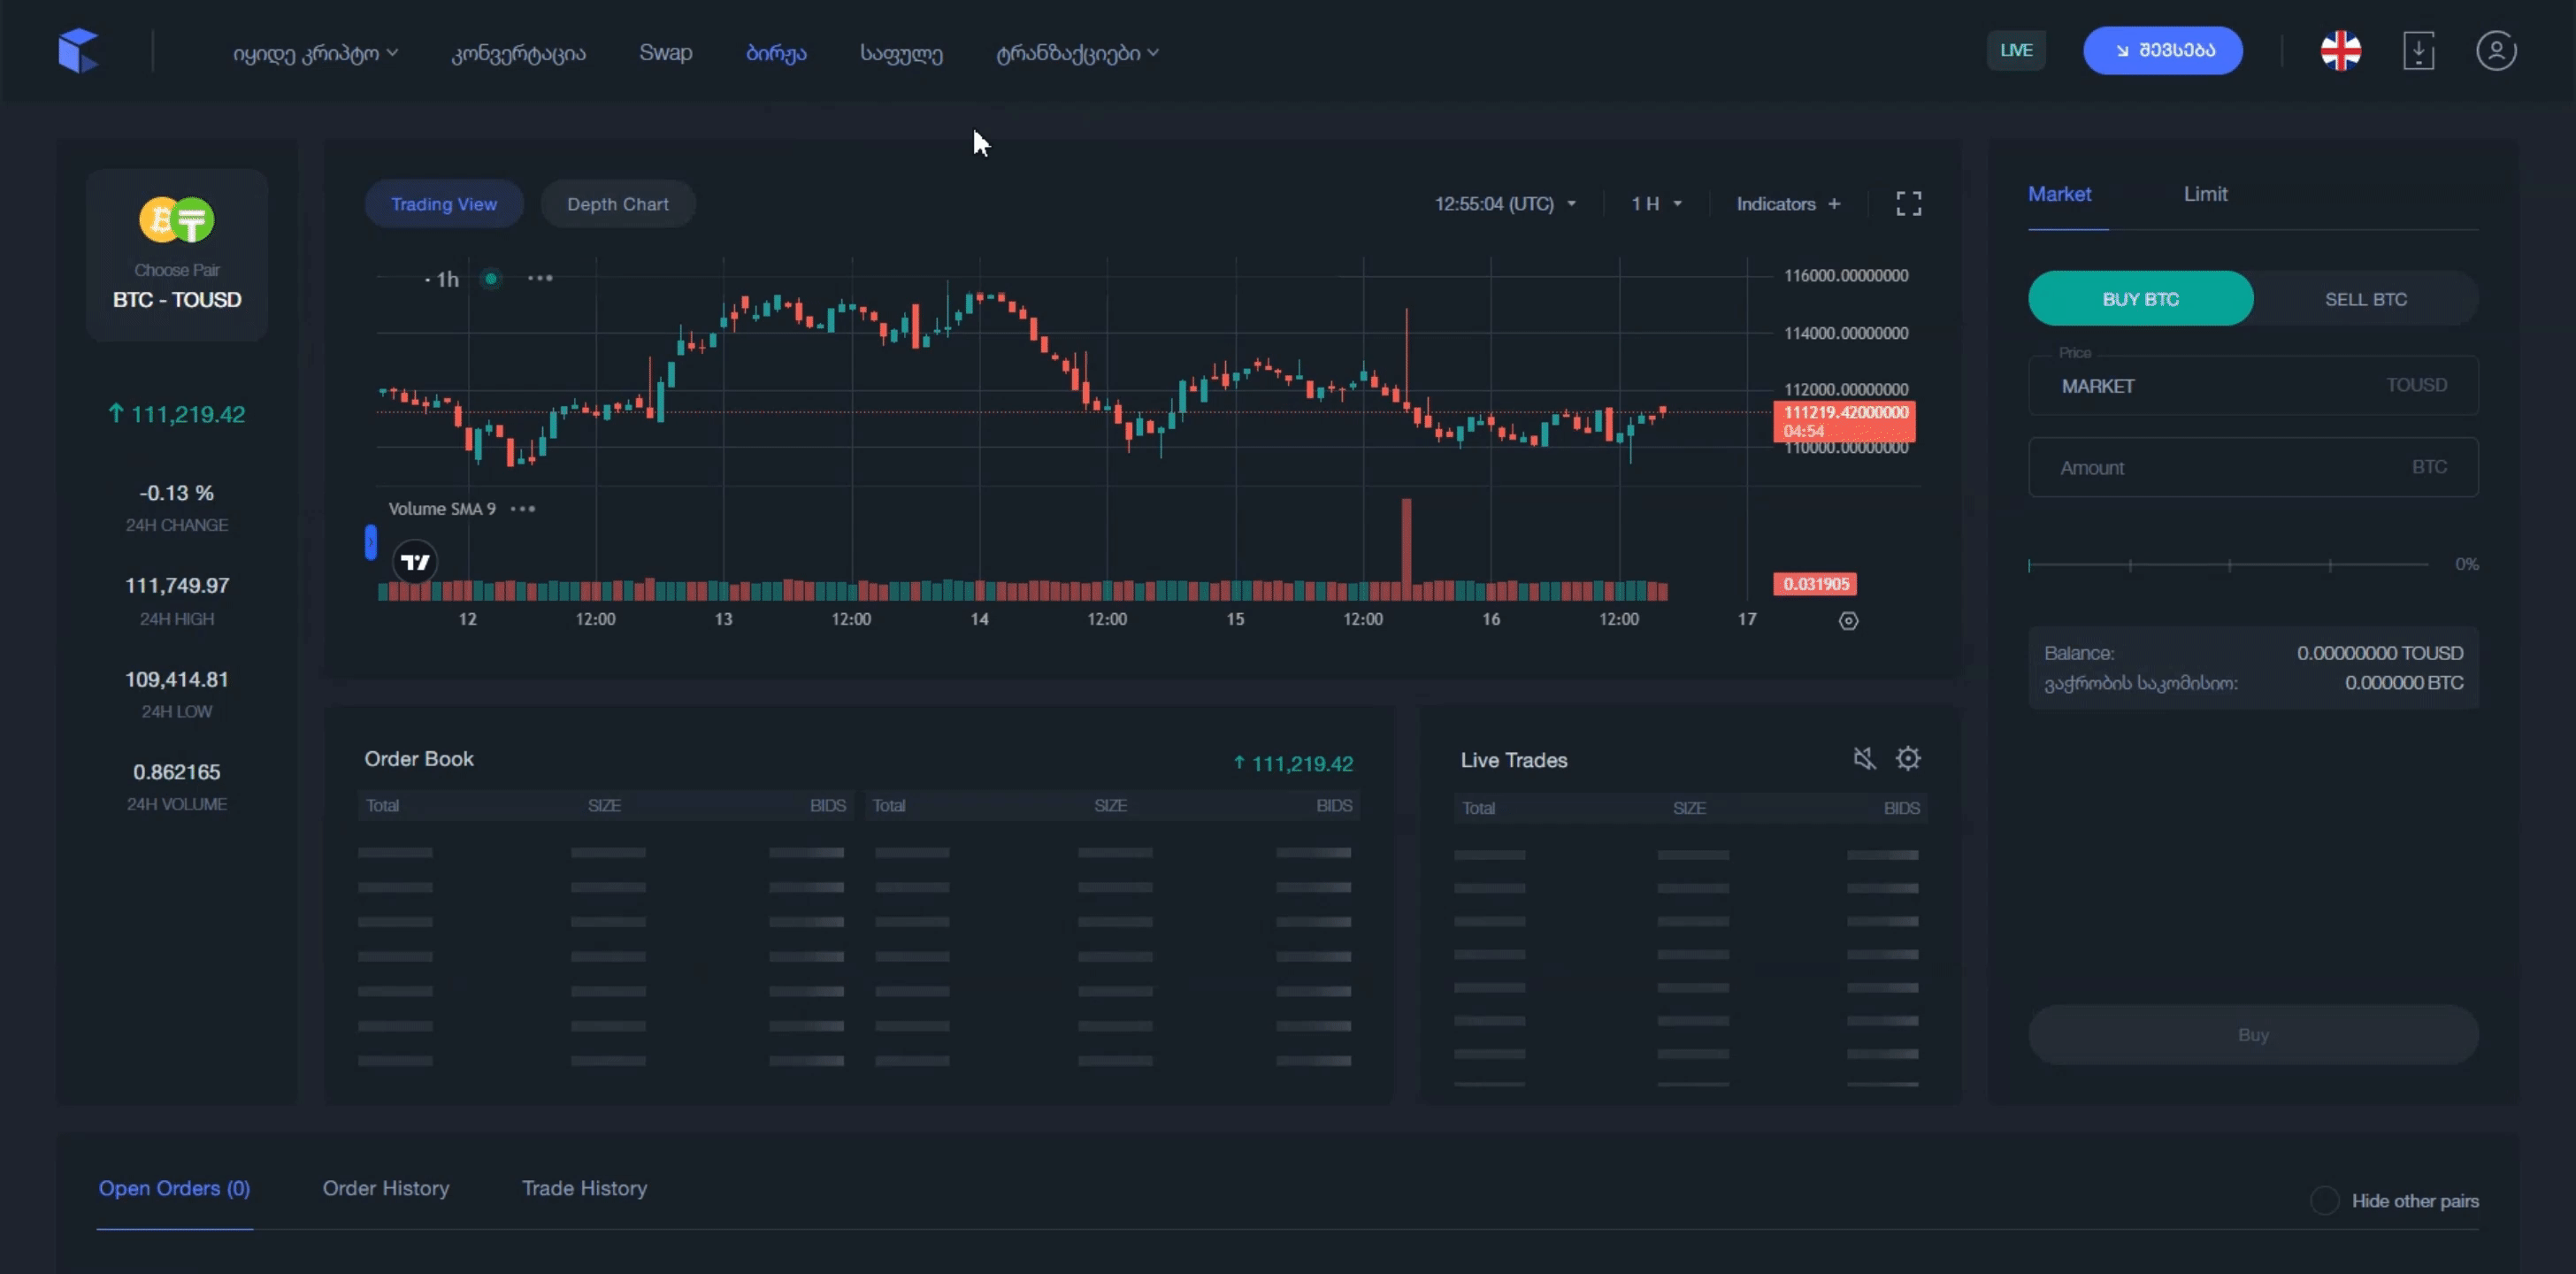Open the user profile icon
This screenshot has width=2576, height=1274.
tap(2496, 51)
